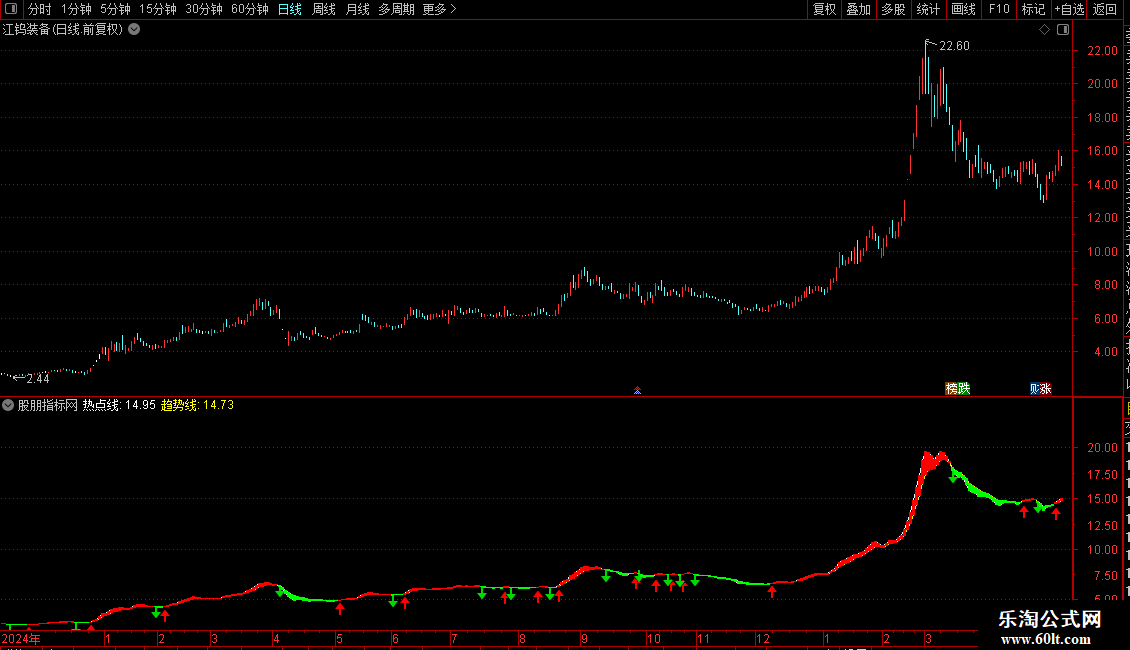1130x650 pixels.
Task: Open the 复权 adjustment options
Action: click(x=824, y=9)
